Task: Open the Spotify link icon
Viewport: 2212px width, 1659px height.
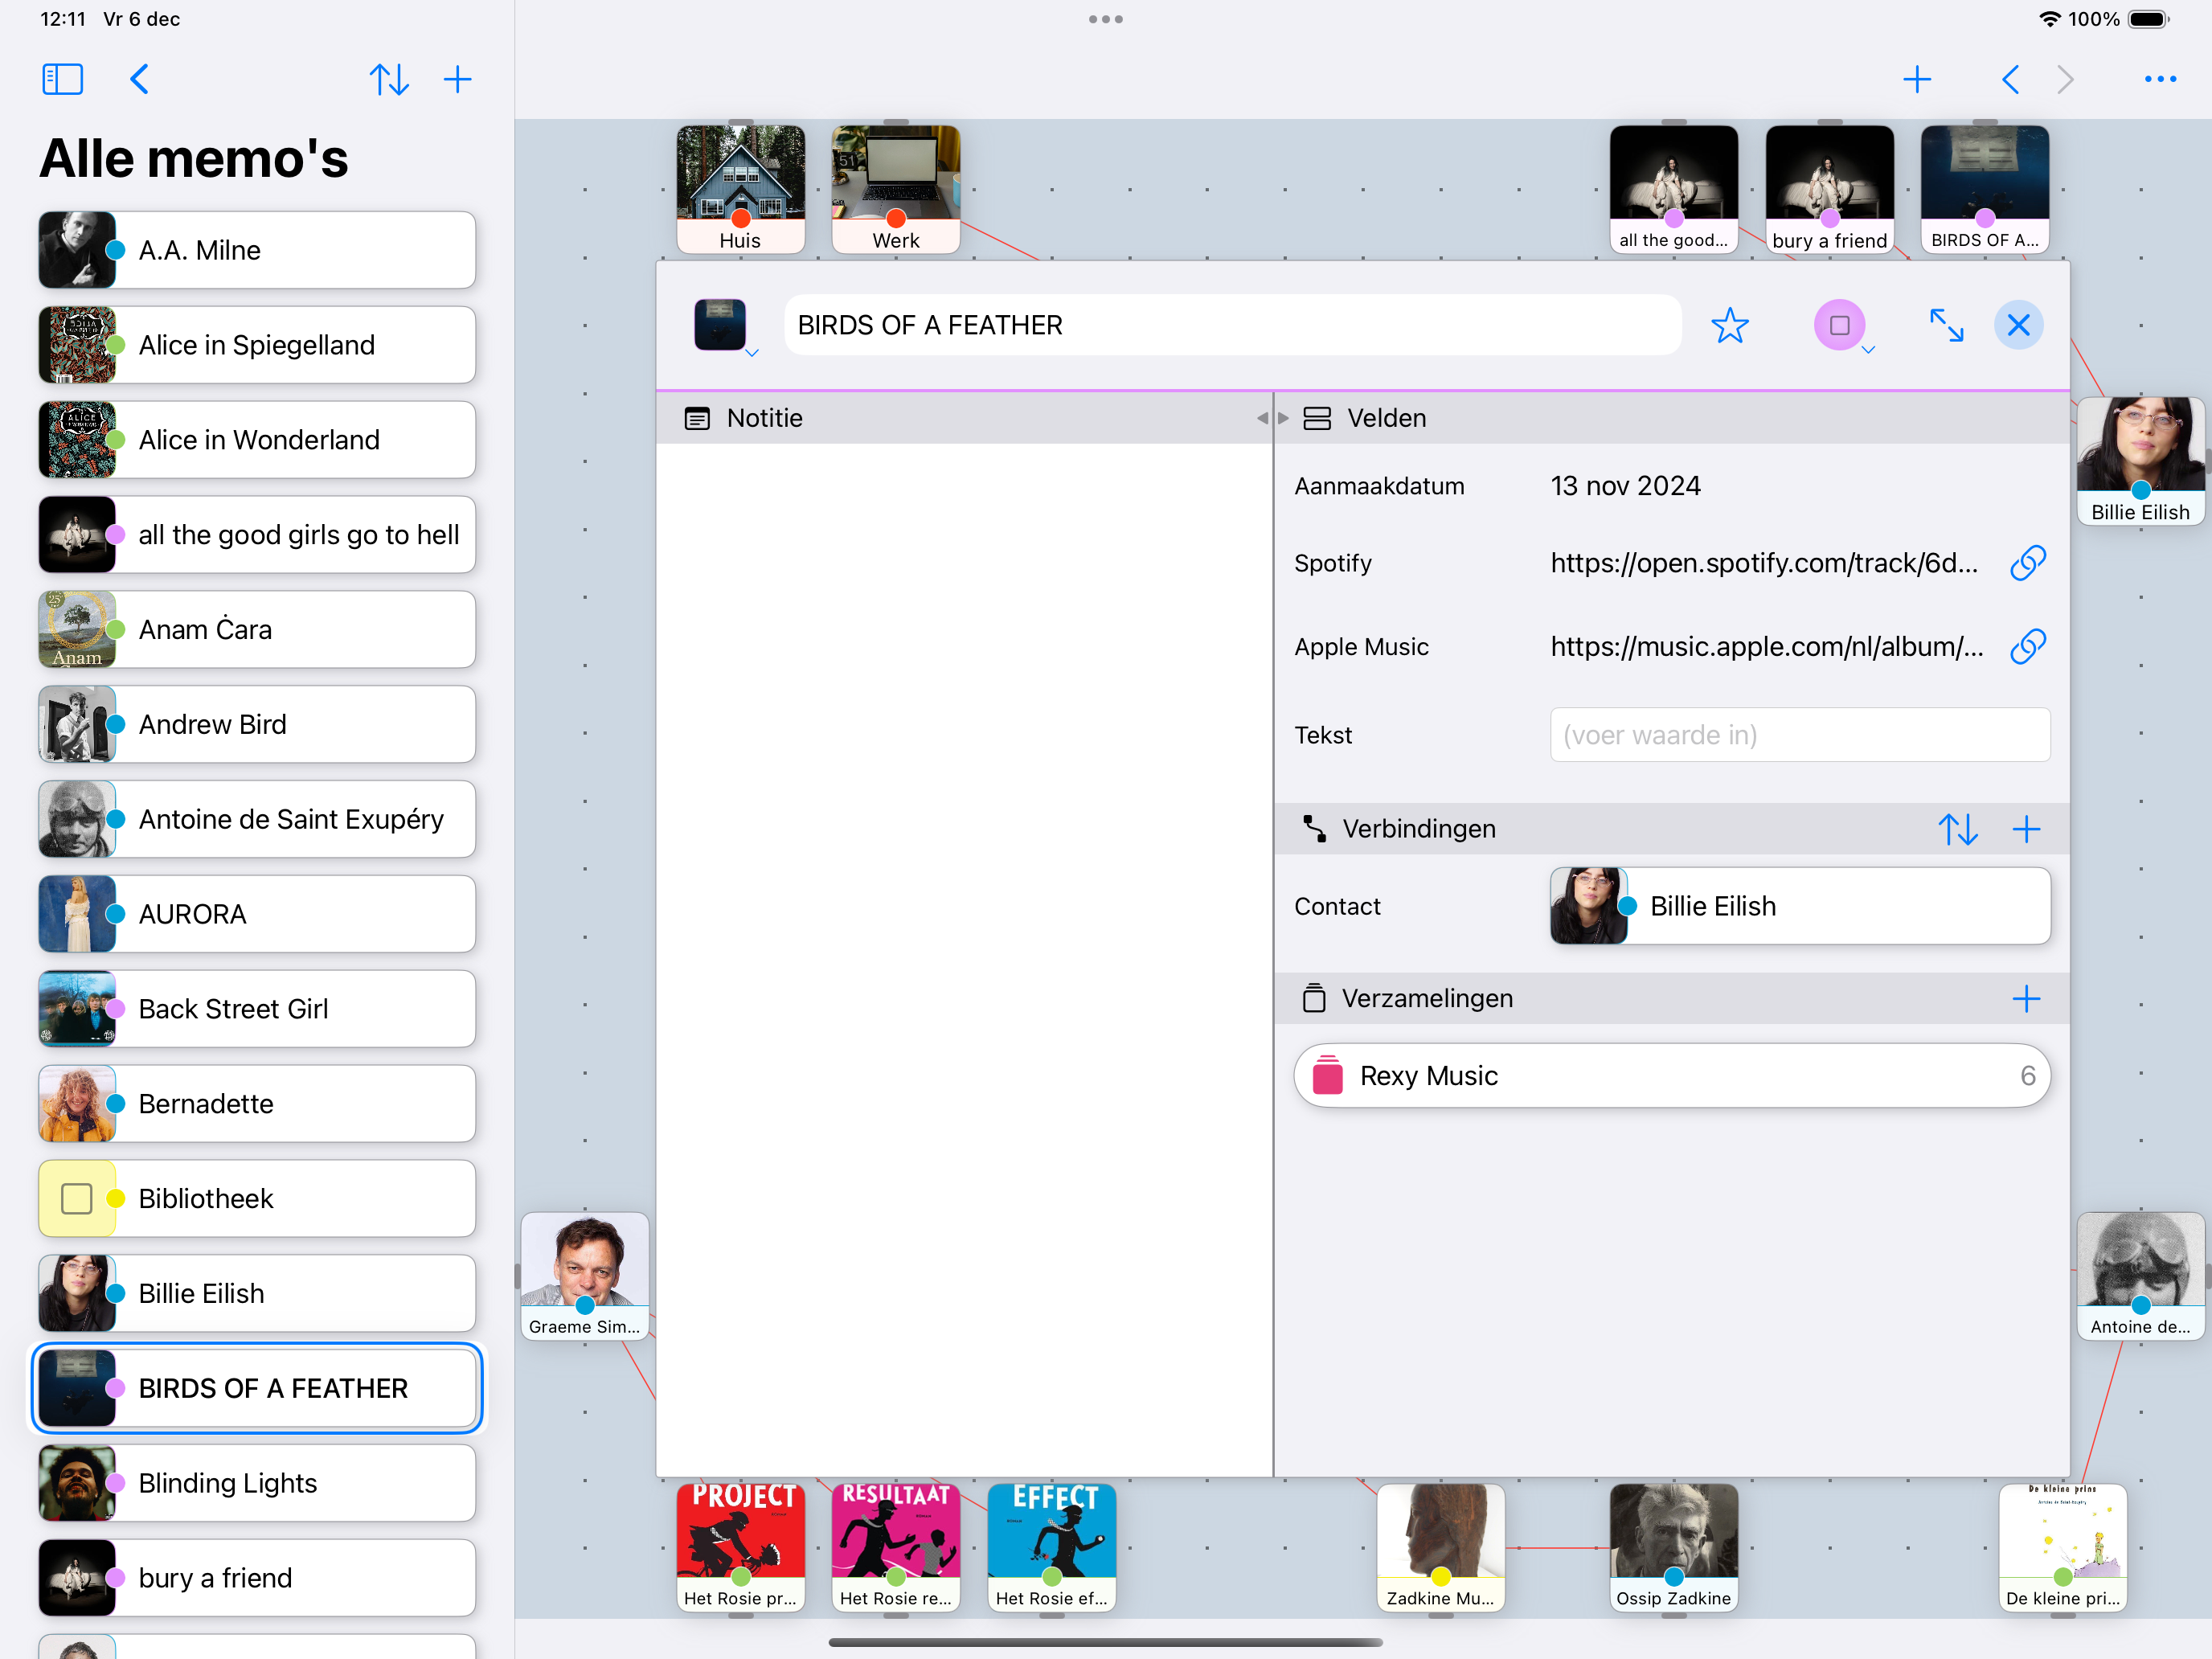Action: coord(2027,563)
